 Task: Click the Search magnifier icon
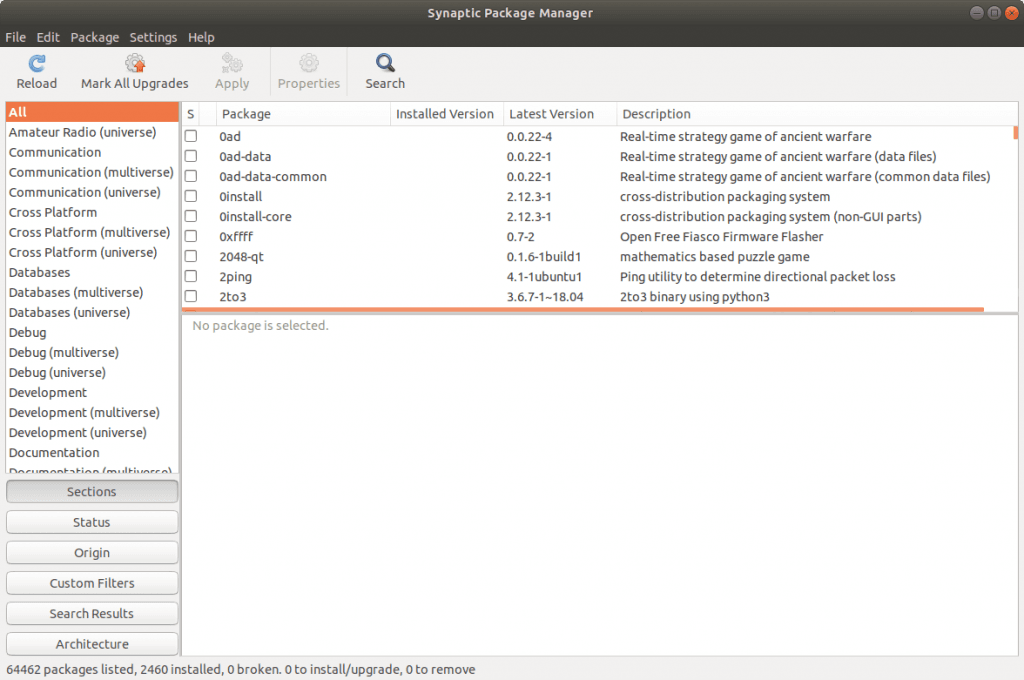pyautogui.click(x=384, y=70)
